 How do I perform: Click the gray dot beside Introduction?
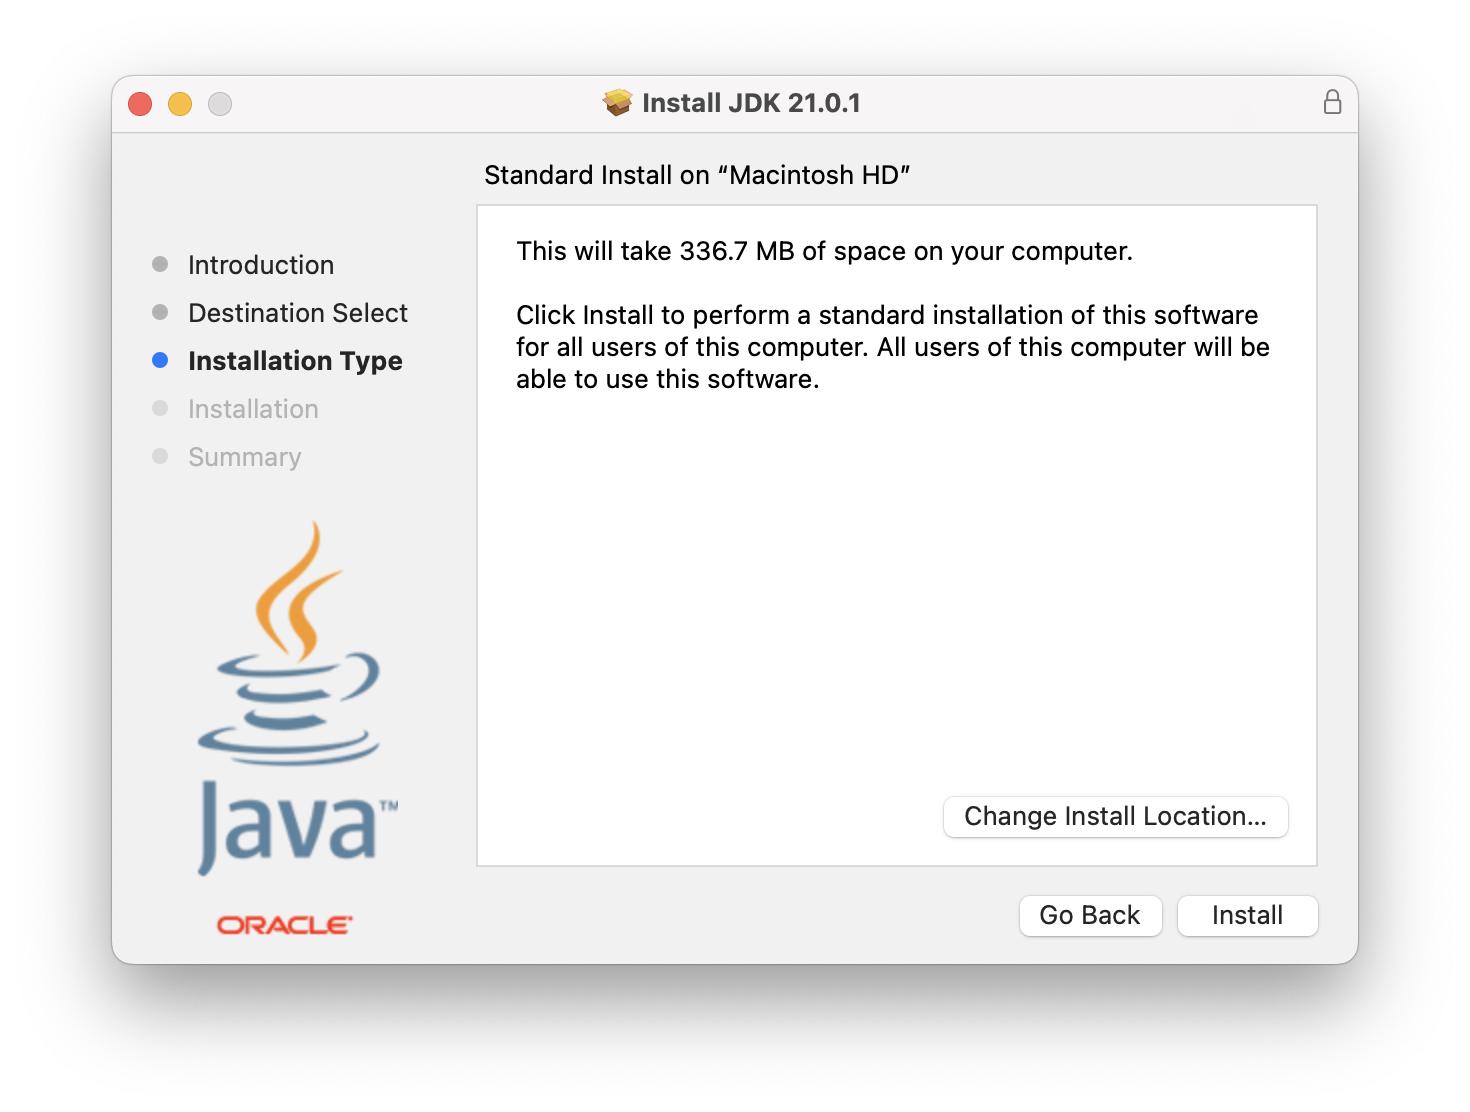pos(161,264)
